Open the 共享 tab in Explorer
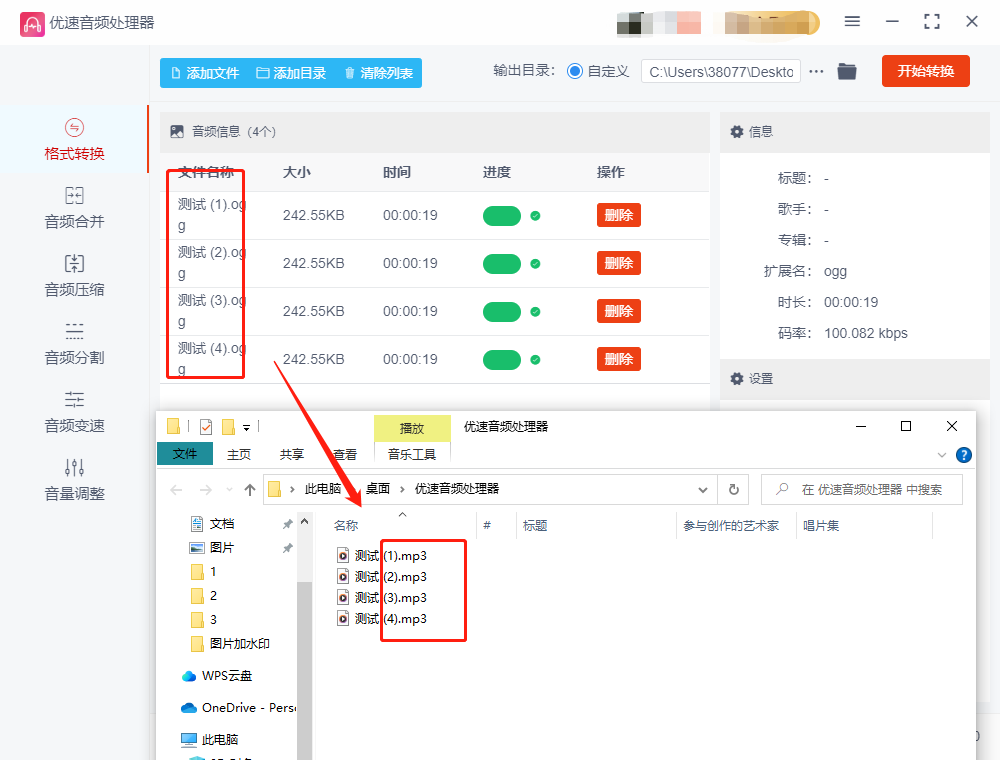The image size is (1000, 760). [x=291, y=454]
